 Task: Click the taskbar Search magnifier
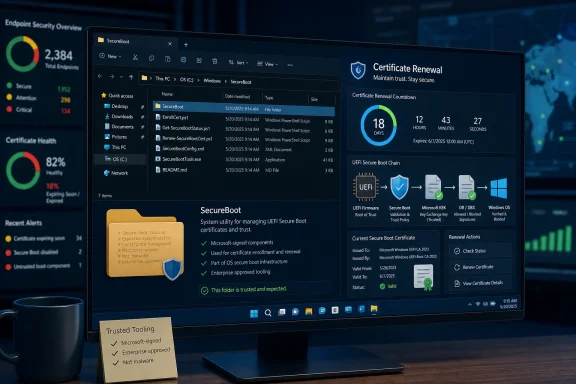click(x=268, y=313)
